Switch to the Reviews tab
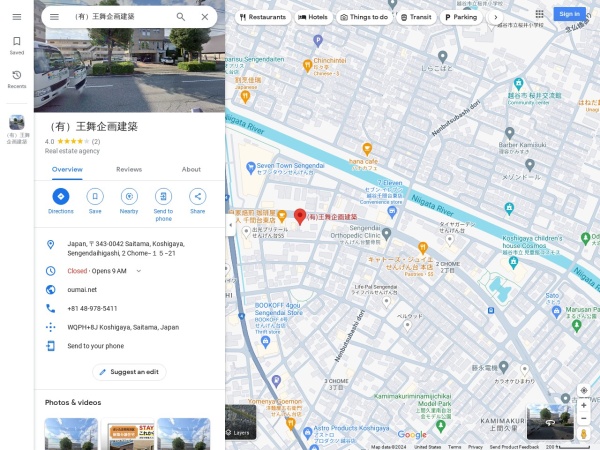This screenshot has height=450, width=600. pyautogui.click(x=129, y=170)
